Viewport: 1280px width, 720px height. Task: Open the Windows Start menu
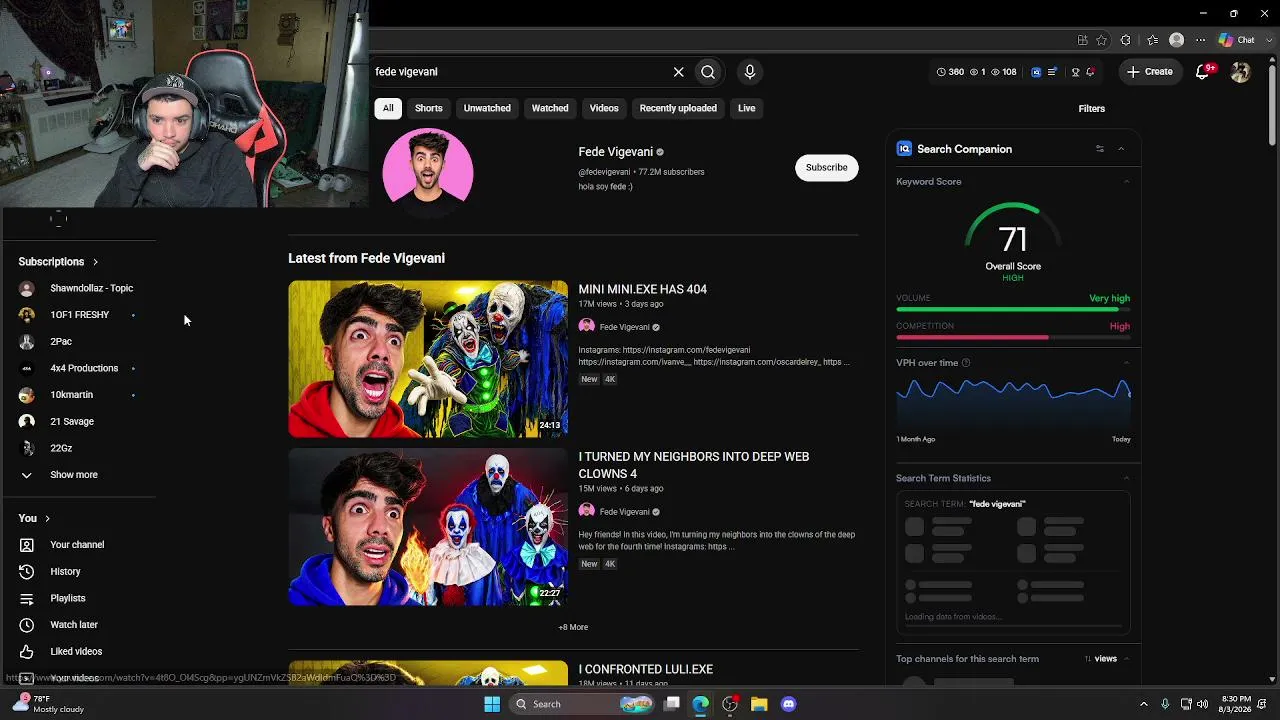point(492,704)
